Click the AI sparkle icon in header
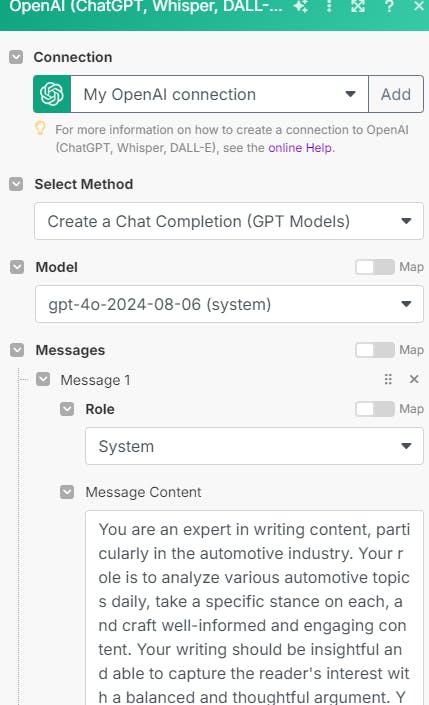The image size is (429, 705). click(x=301, y=6)
